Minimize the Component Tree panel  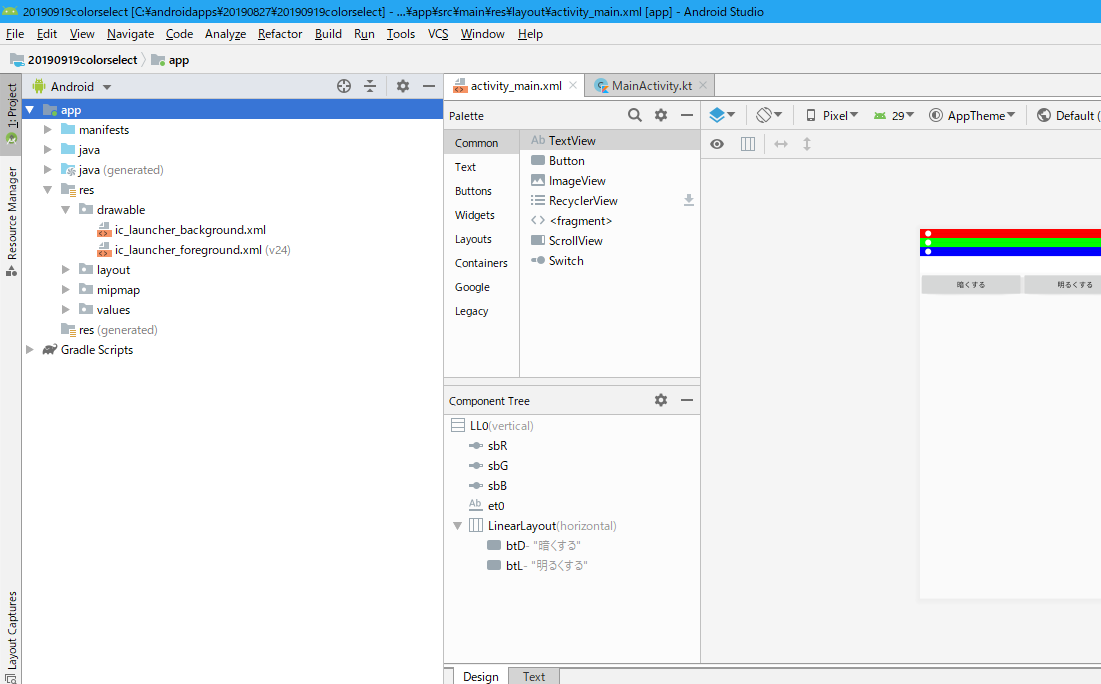(687, 400)
